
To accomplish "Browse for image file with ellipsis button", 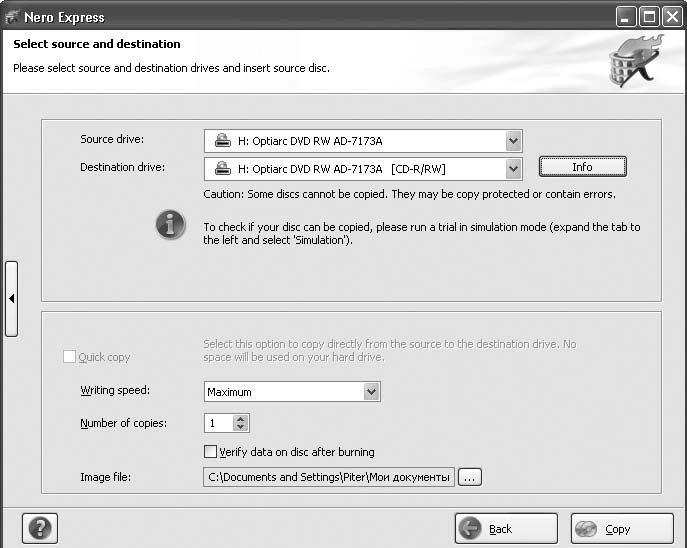I will (x=470, y=478).
